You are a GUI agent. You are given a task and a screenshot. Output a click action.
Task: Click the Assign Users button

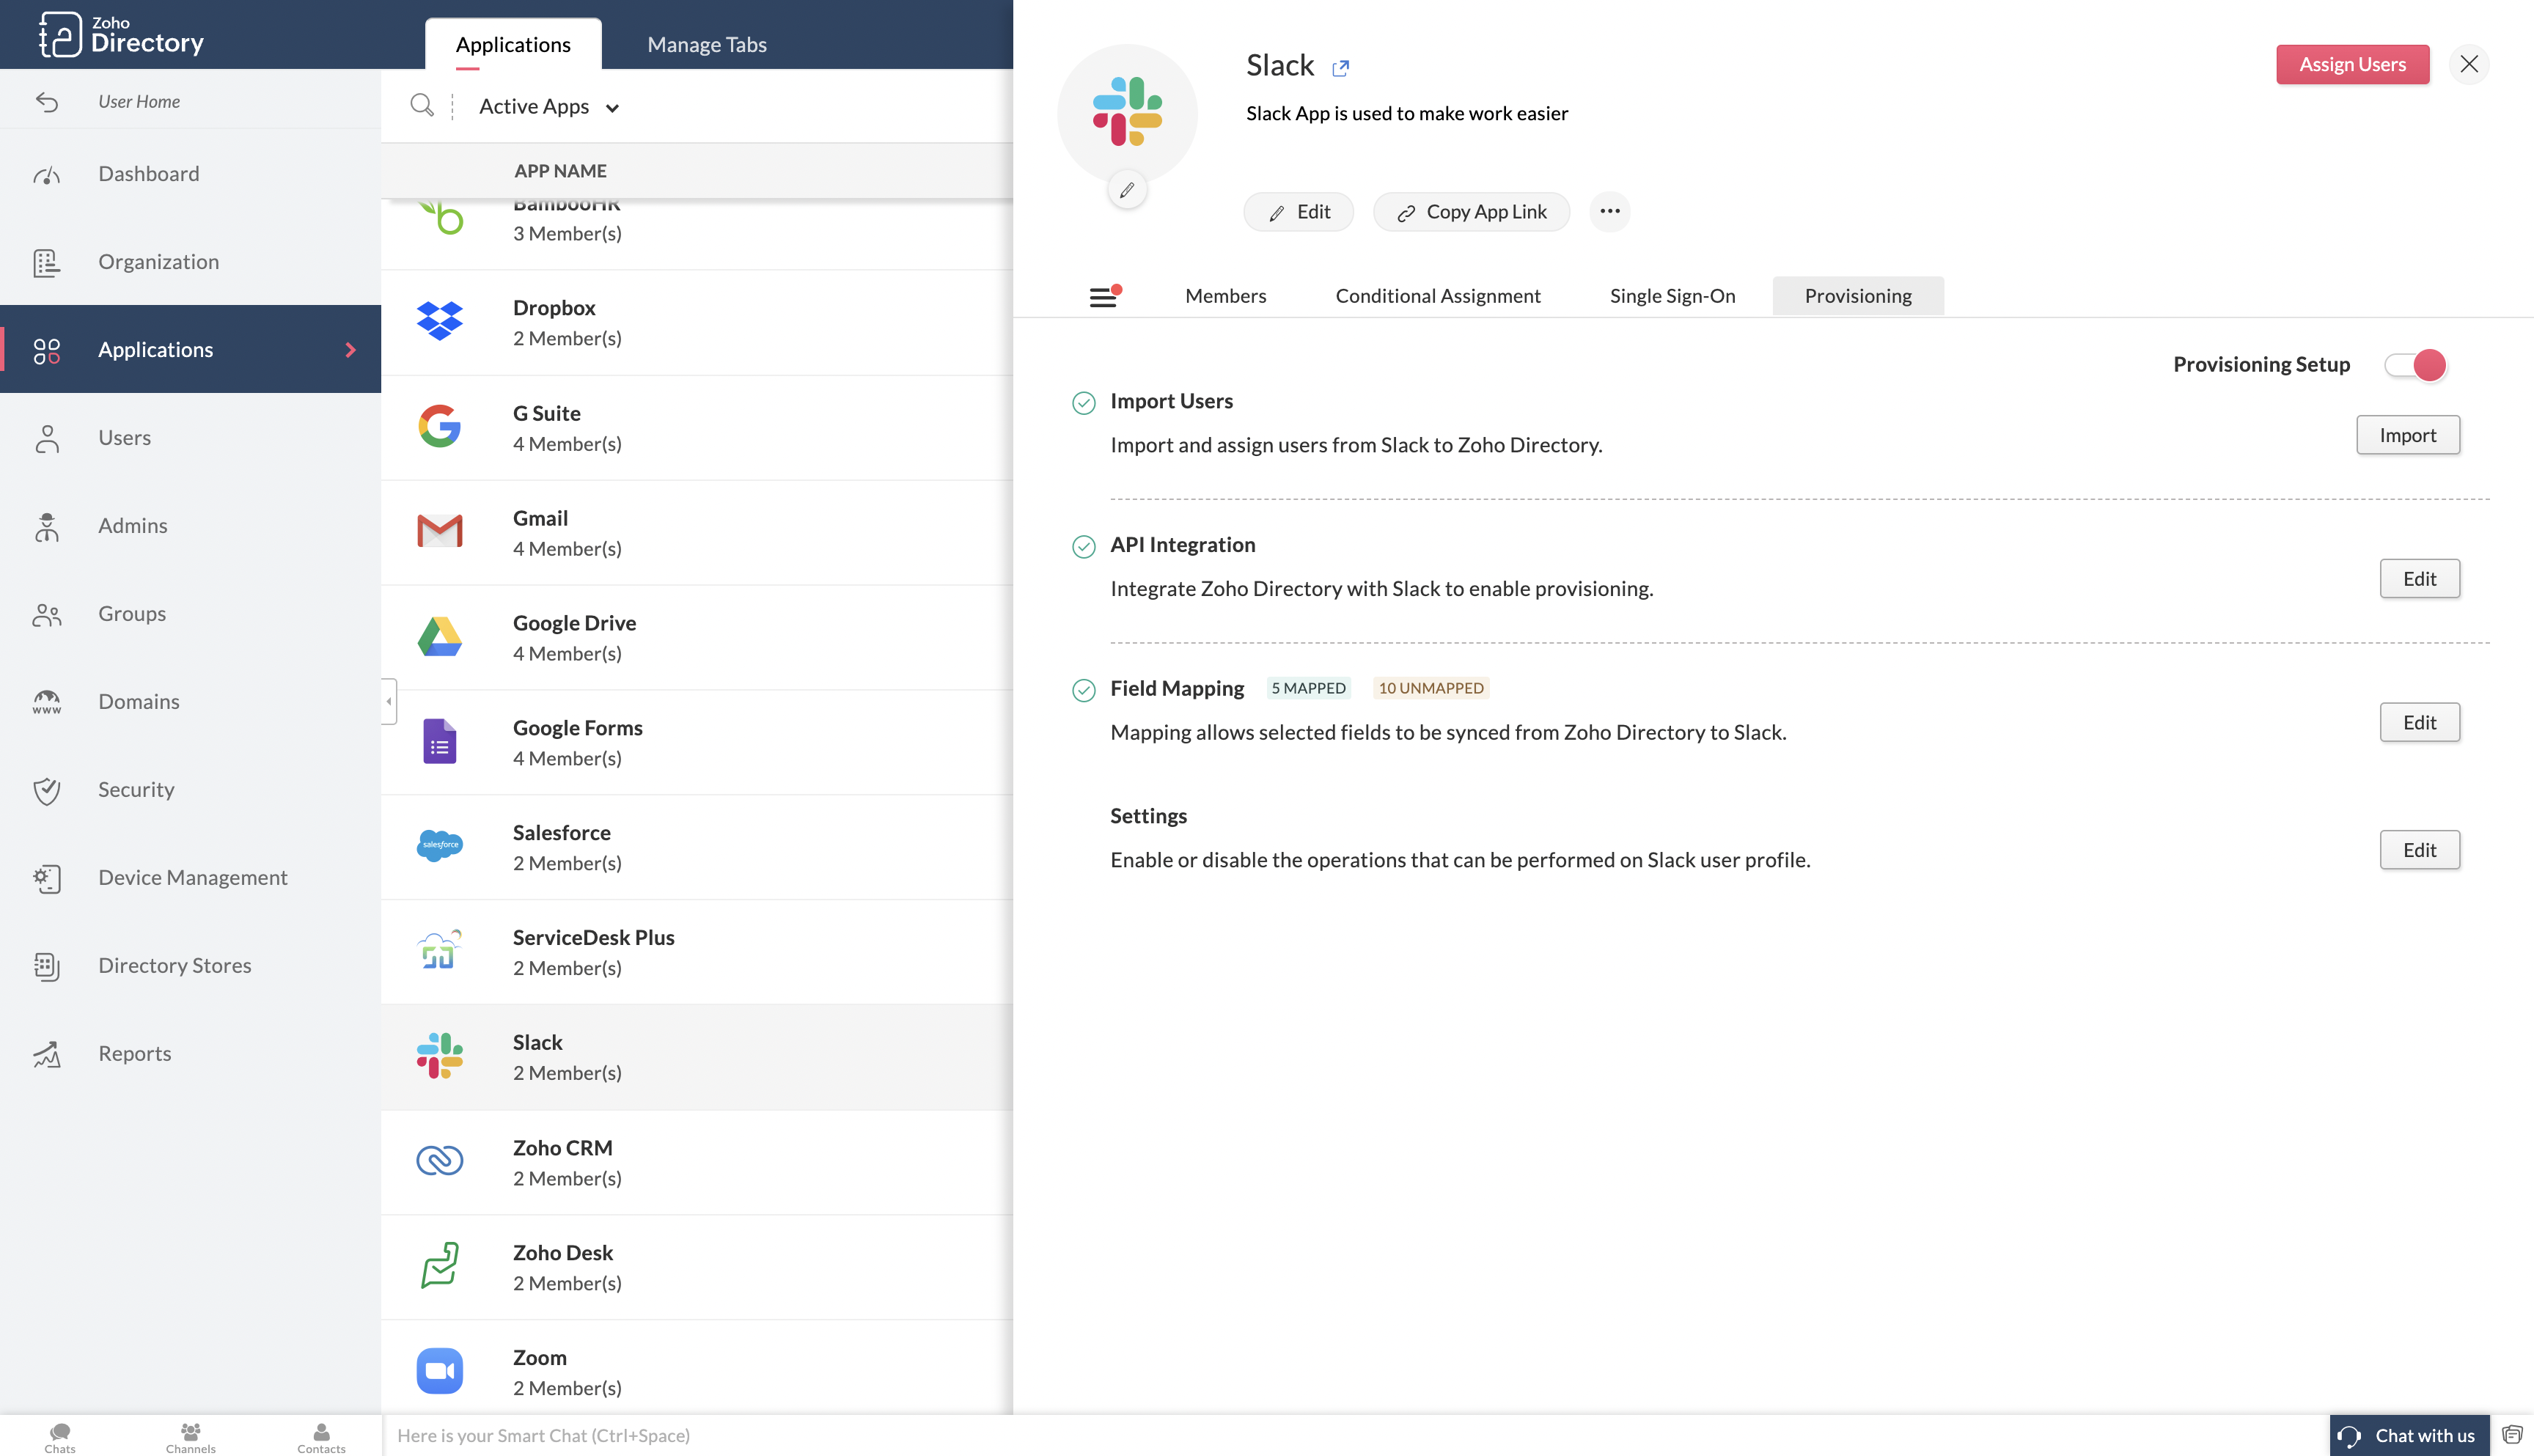click(x=2352, y=64)
